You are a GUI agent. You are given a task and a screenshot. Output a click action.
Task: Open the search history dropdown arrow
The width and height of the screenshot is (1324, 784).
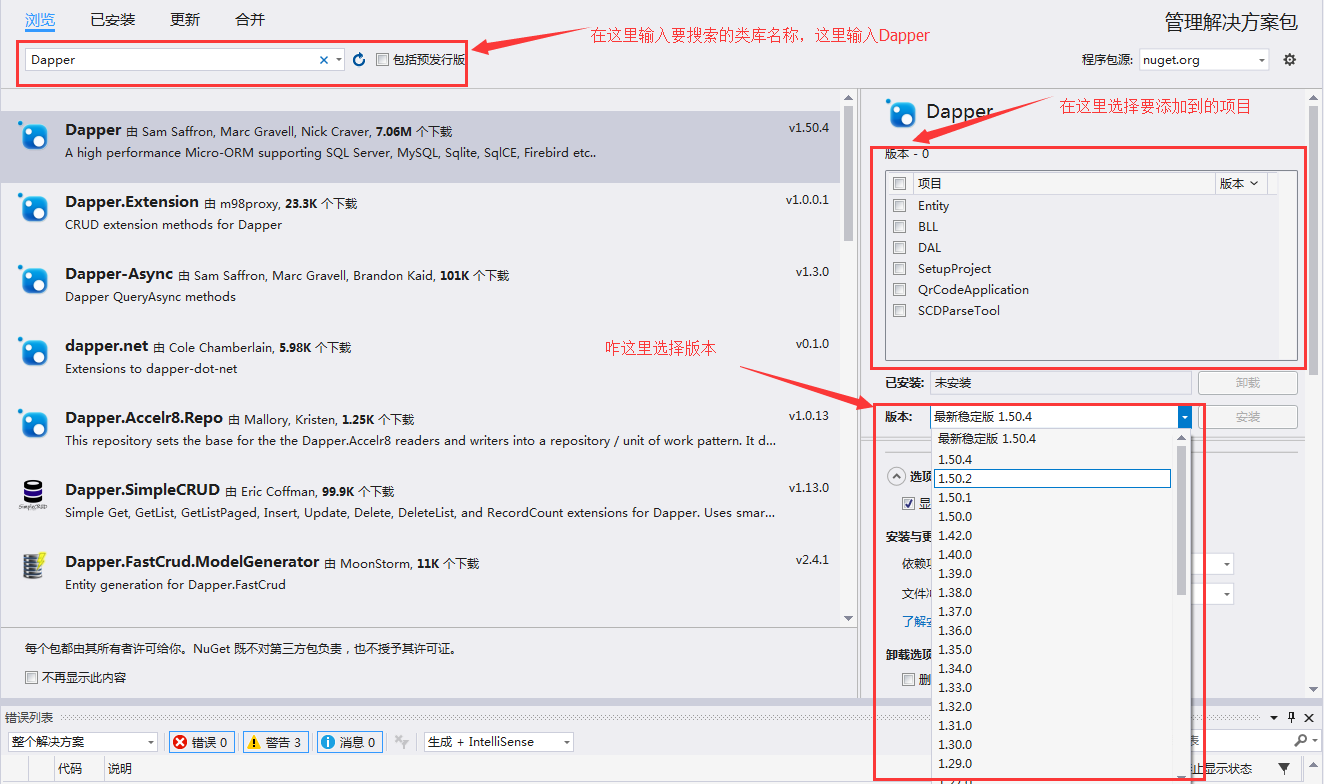339,60
